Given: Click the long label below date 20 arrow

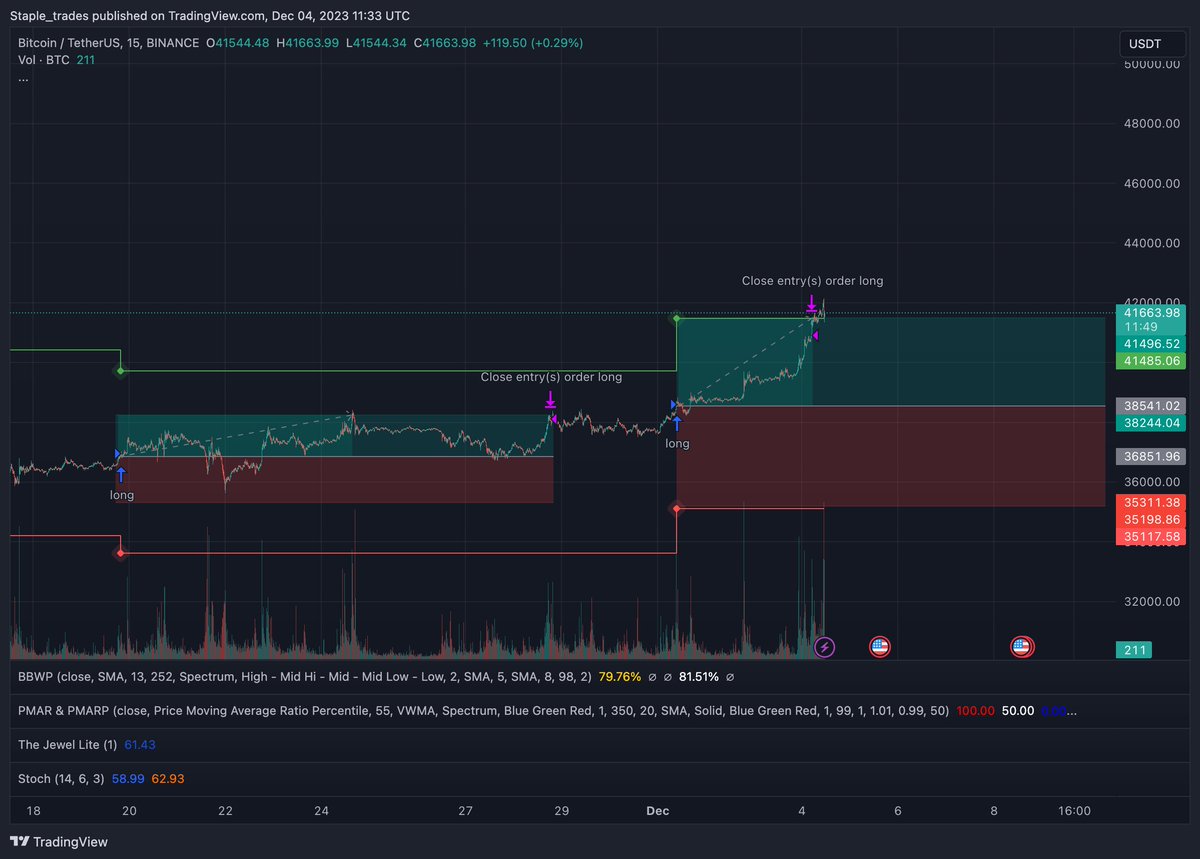Looking at the screenshot, I should pos(122,495).
